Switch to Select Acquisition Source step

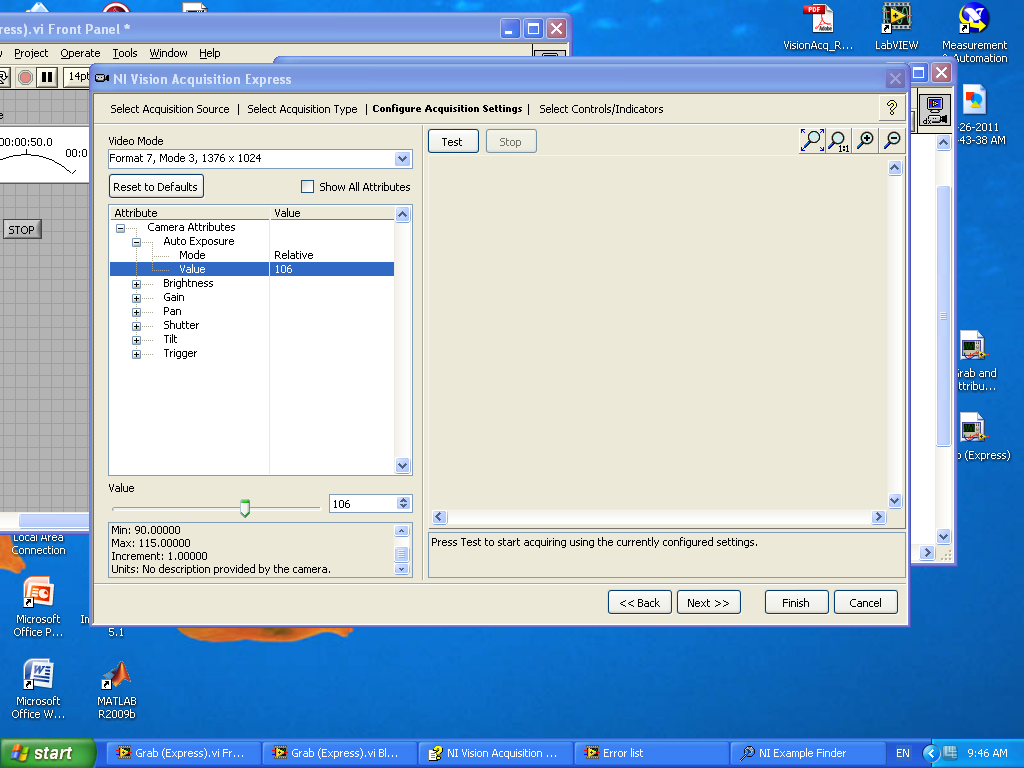coord(171,109)
